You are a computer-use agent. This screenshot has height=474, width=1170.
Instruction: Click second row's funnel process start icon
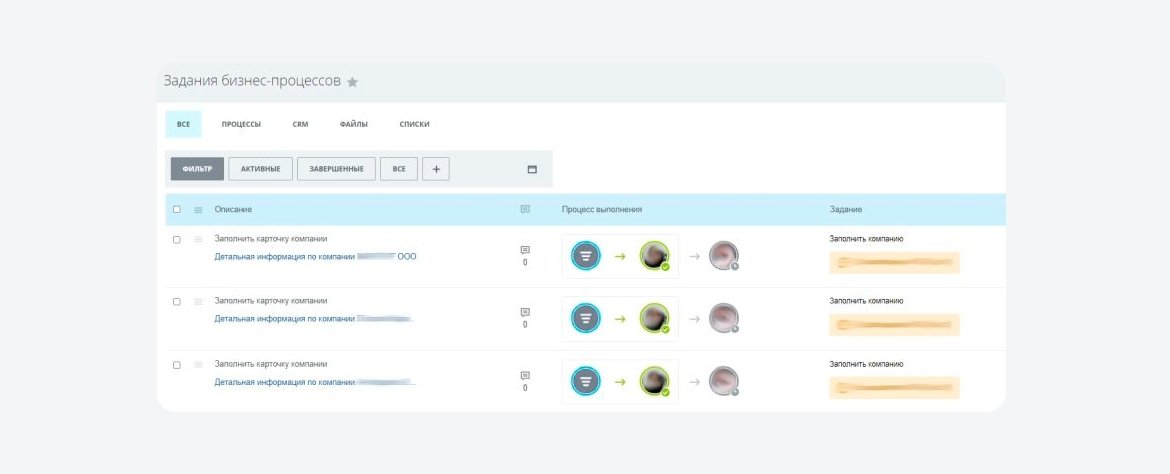pyautogui.click(x=586, y=319)
